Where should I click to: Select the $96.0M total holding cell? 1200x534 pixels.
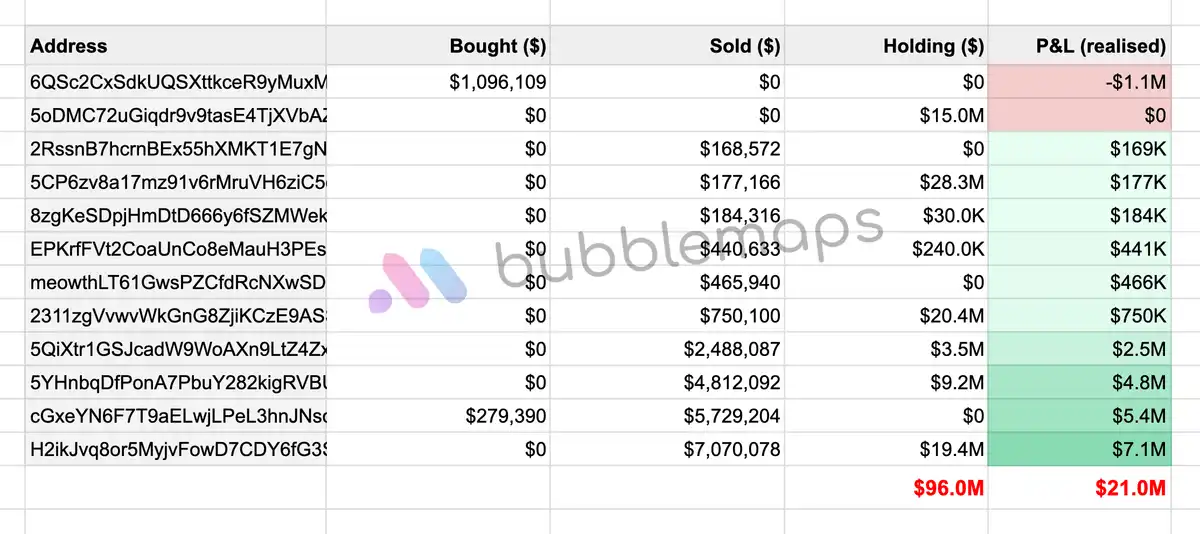[887, 488]
